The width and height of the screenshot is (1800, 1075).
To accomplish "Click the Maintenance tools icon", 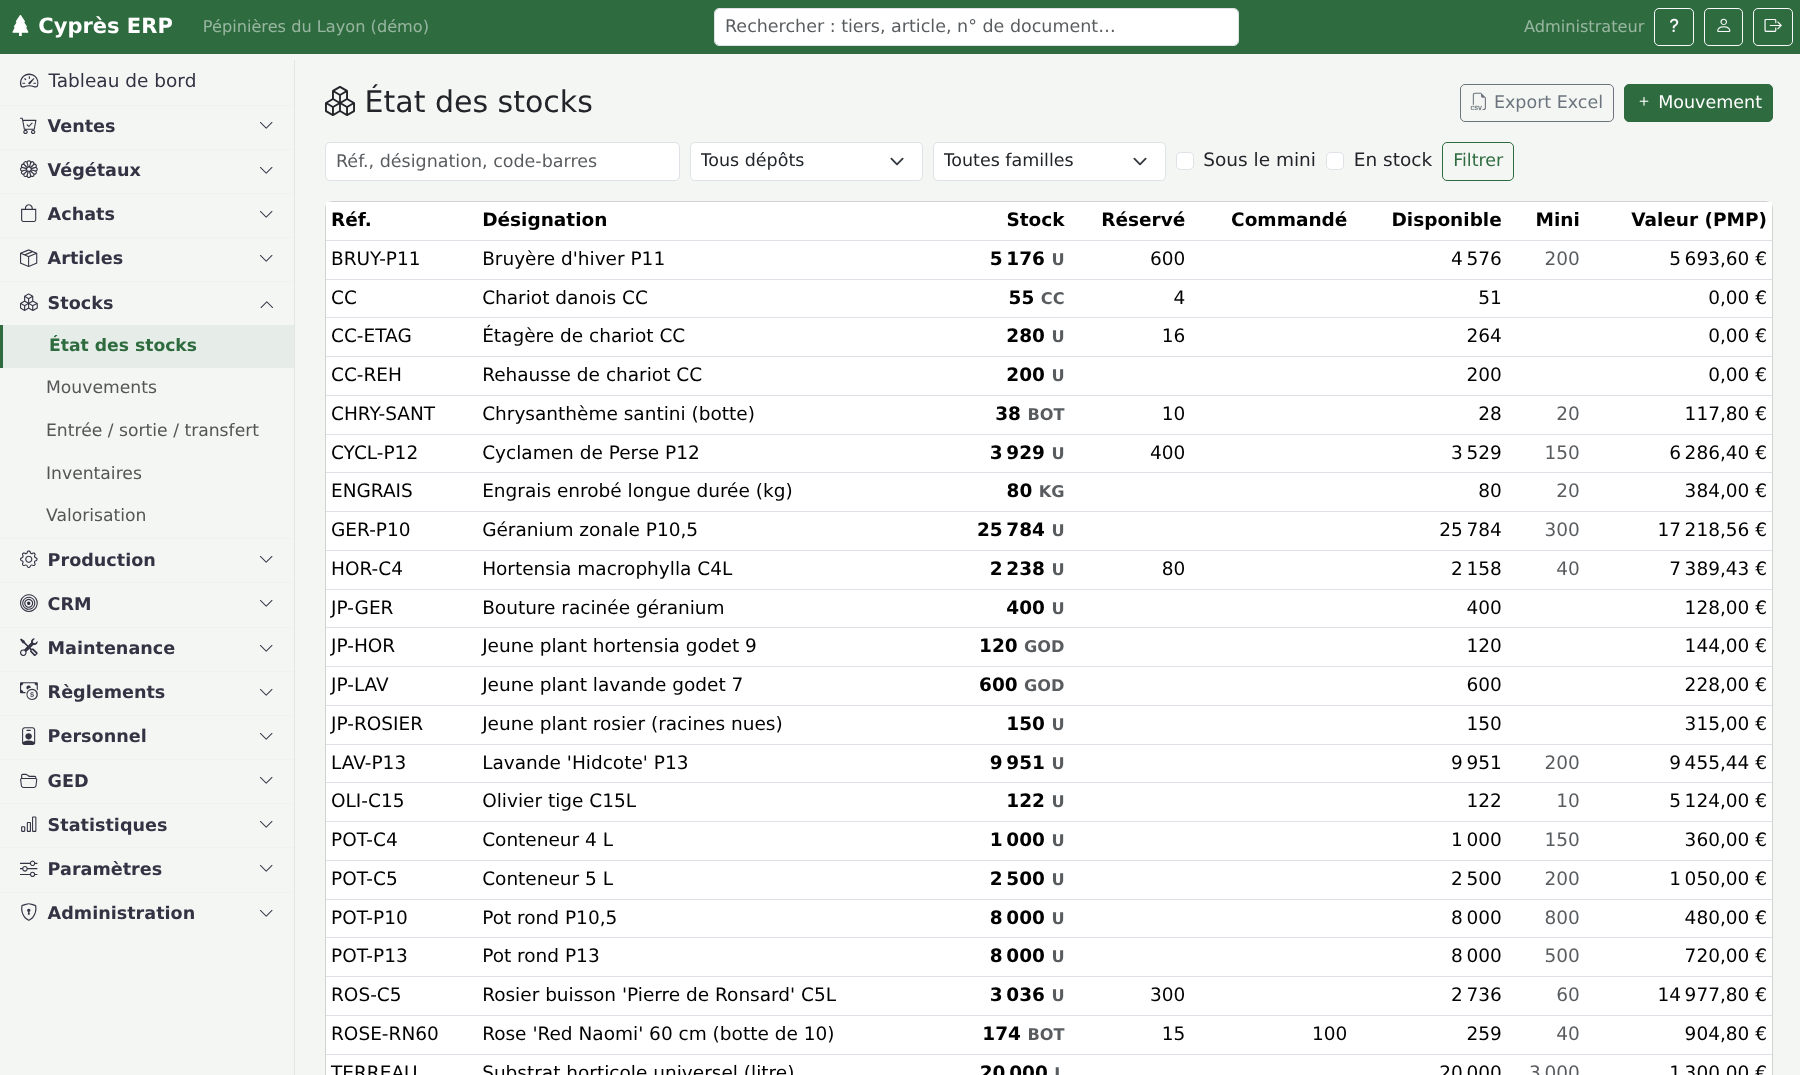I will click(x=29, y=648).
